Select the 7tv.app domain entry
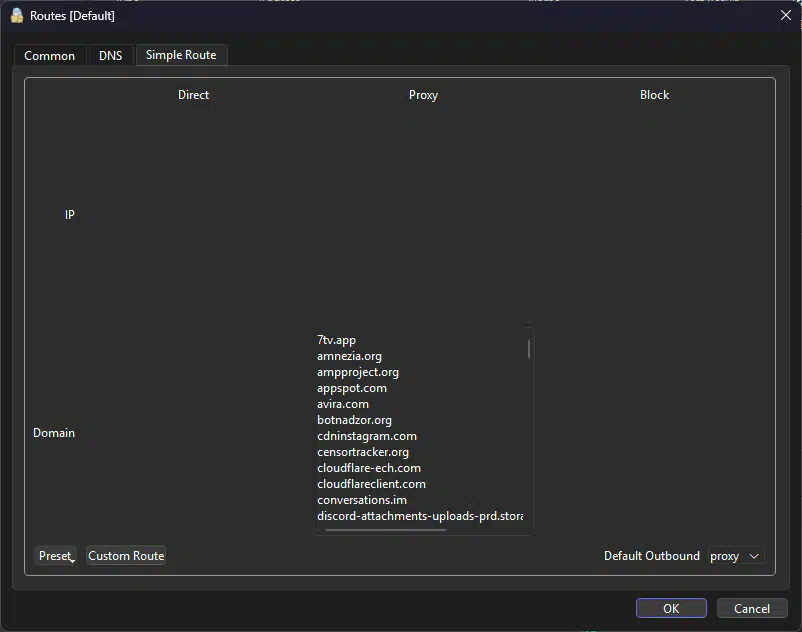802x632 pixels. tap(336, 340)
